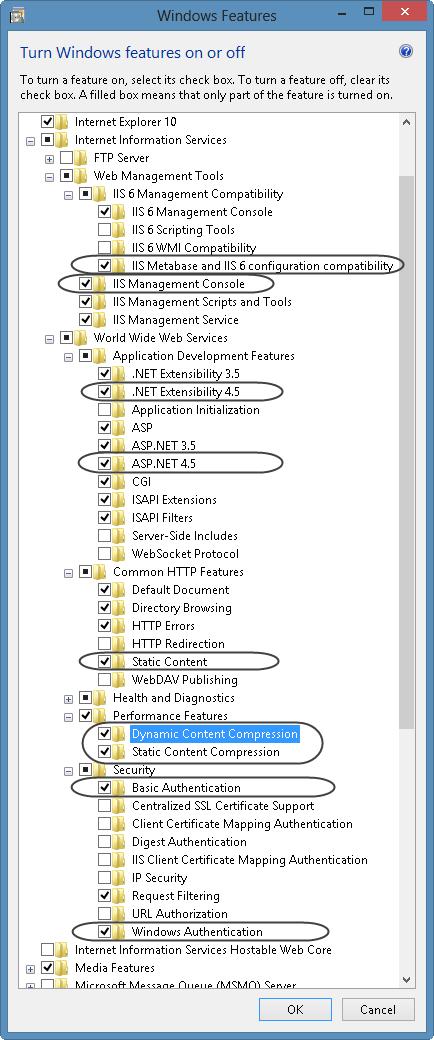The height and width of the screenshot is (1040, 434).
Task: Collapse the Application Development Features node
Action: [x=68, y=356]
